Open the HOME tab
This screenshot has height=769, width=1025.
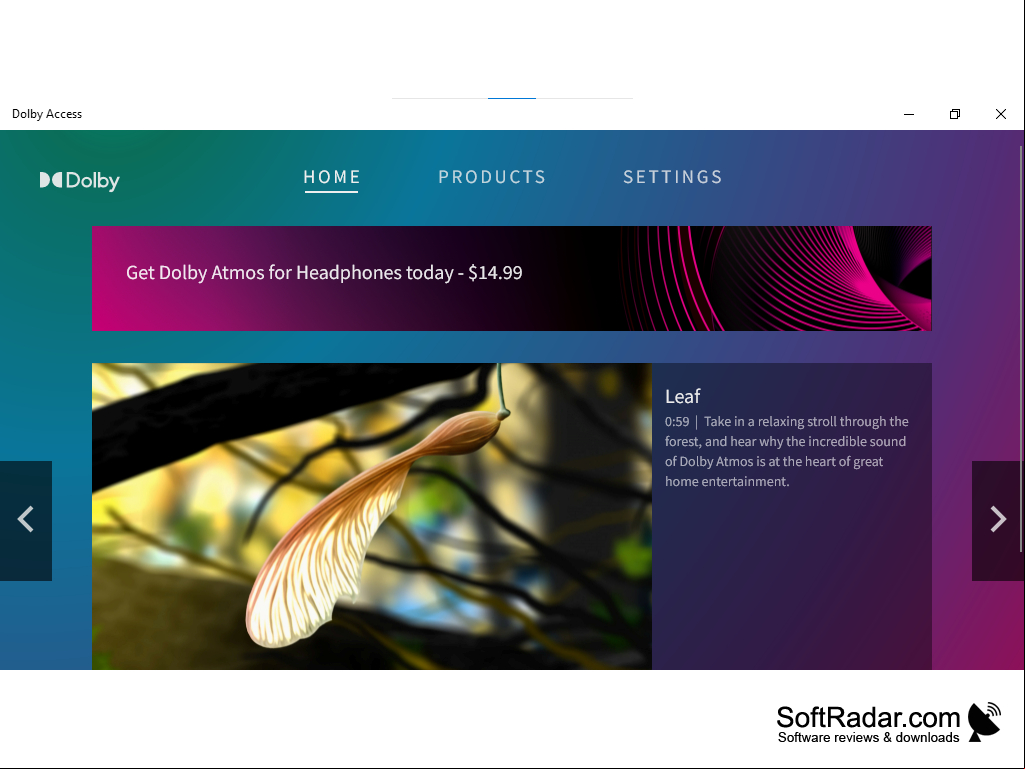pyautogui.click(x=331, y=177)
